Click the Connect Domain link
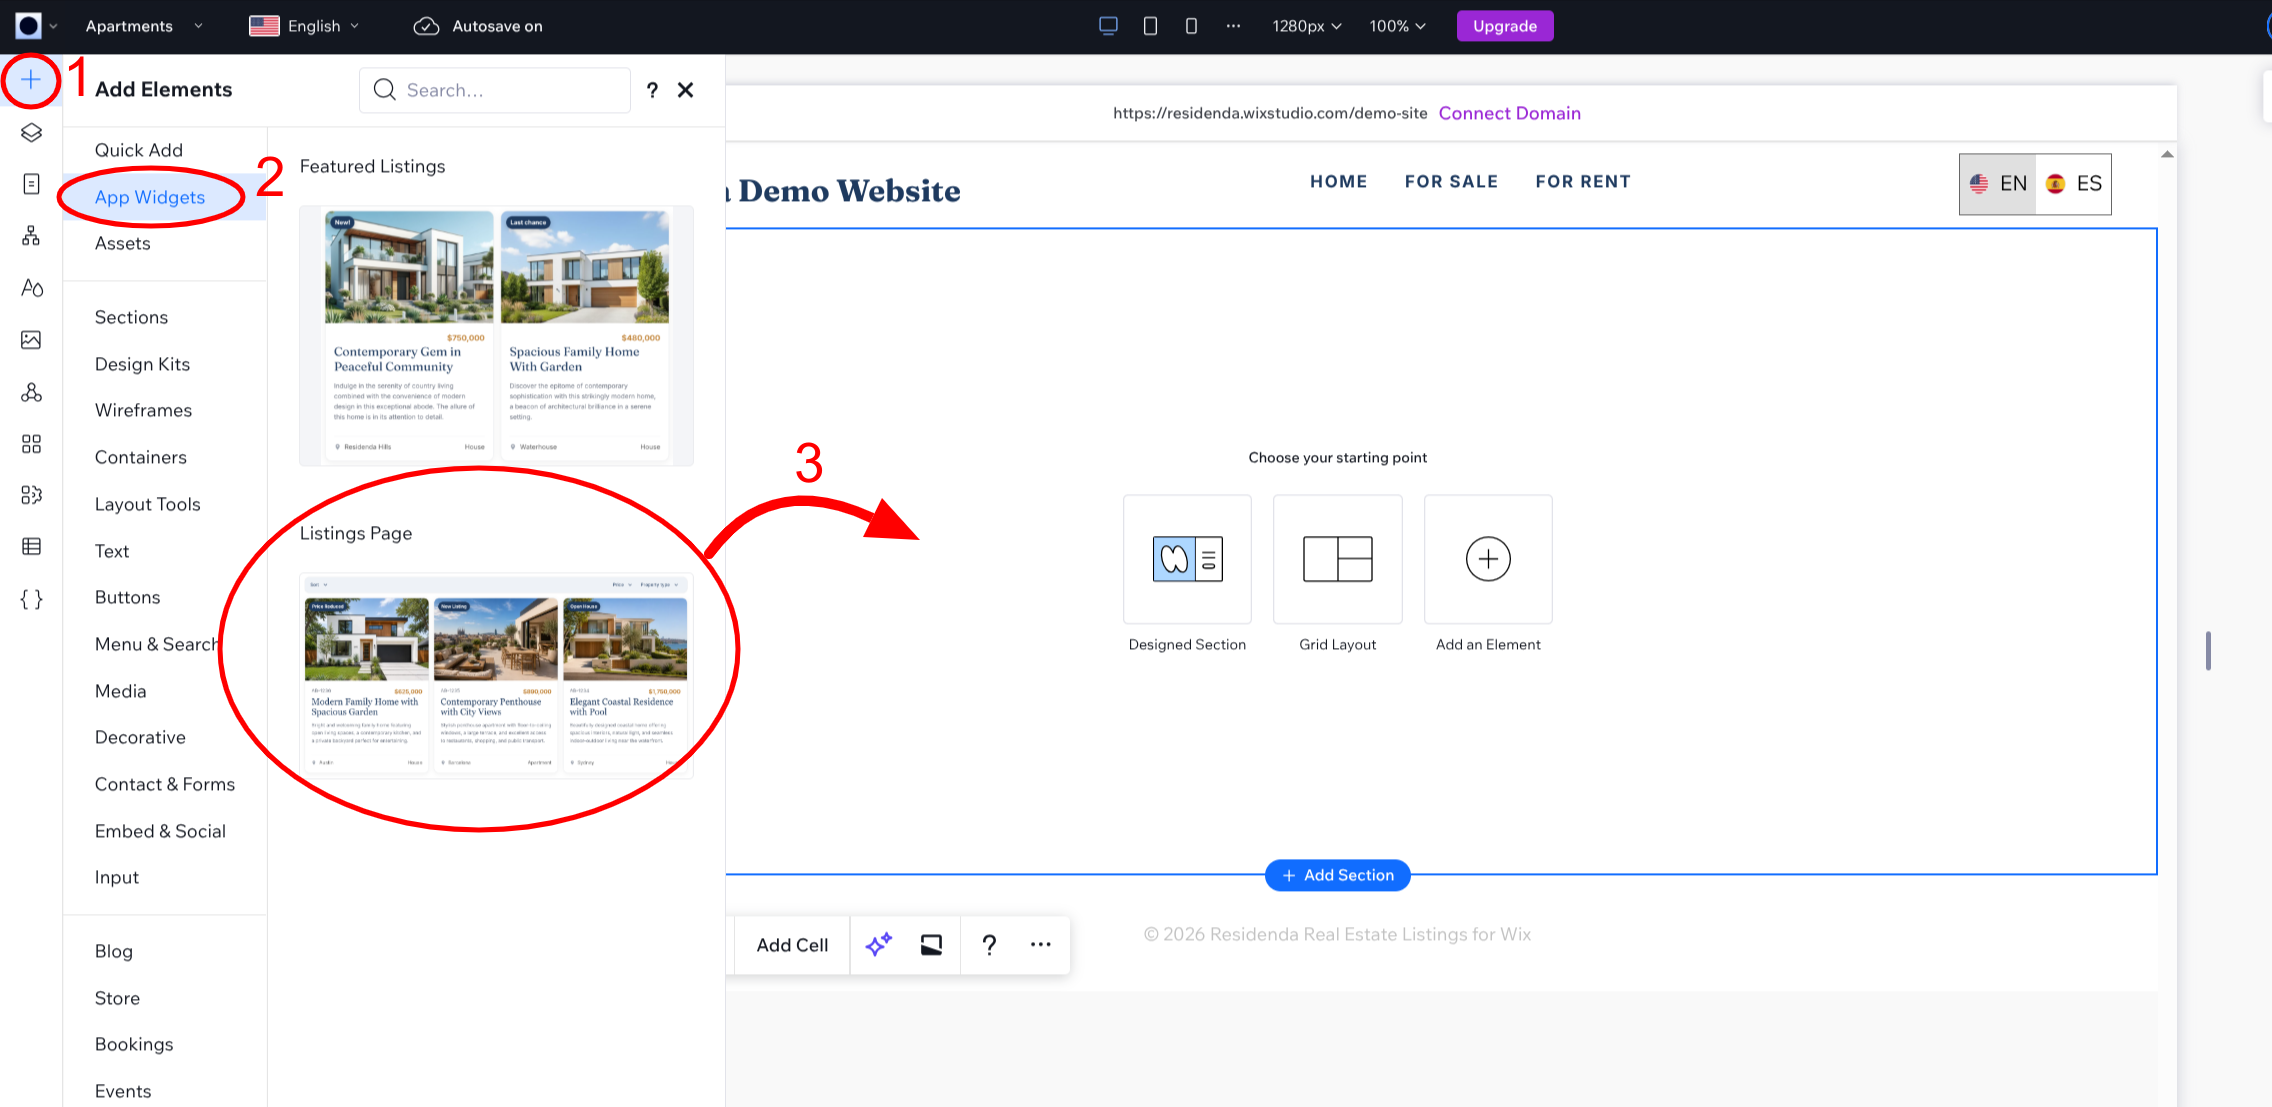The image size is (2272, 1107). [x=1509, y=113]
